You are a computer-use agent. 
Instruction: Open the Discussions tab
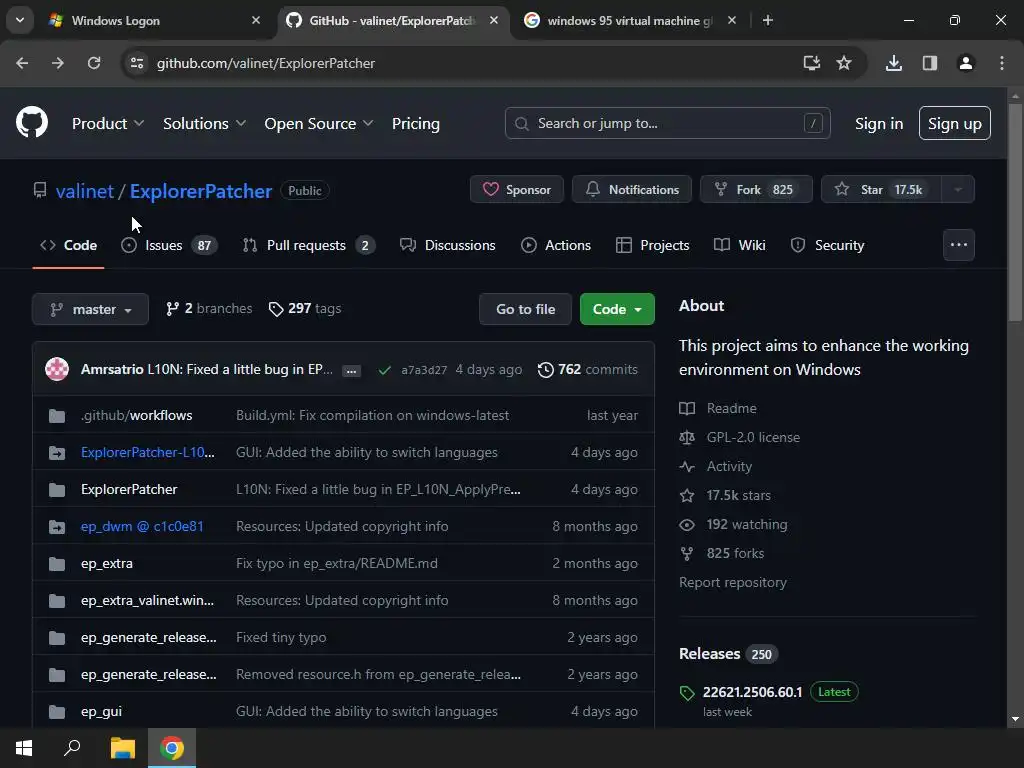point(448,246)
